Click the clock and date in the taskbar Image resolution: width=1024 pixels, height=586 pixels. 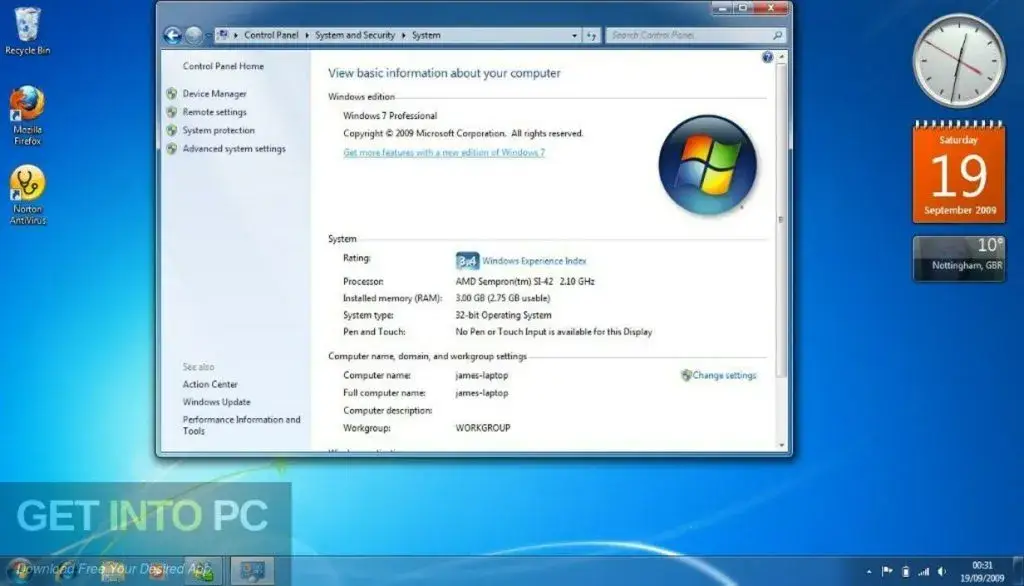[984, 572]
